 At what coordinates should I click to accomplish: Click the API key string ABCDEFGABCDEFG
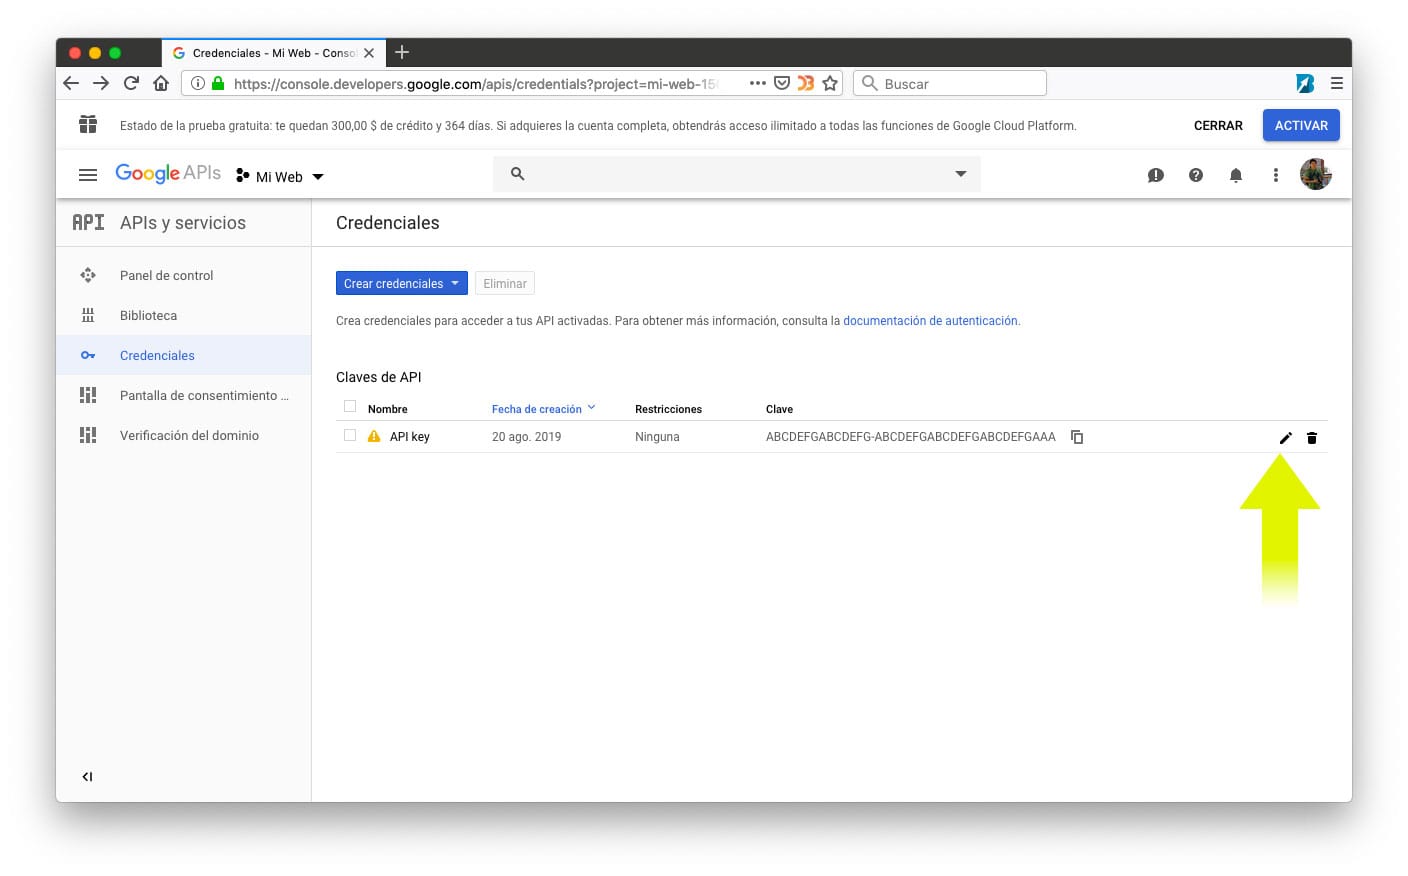click(910, 437)
